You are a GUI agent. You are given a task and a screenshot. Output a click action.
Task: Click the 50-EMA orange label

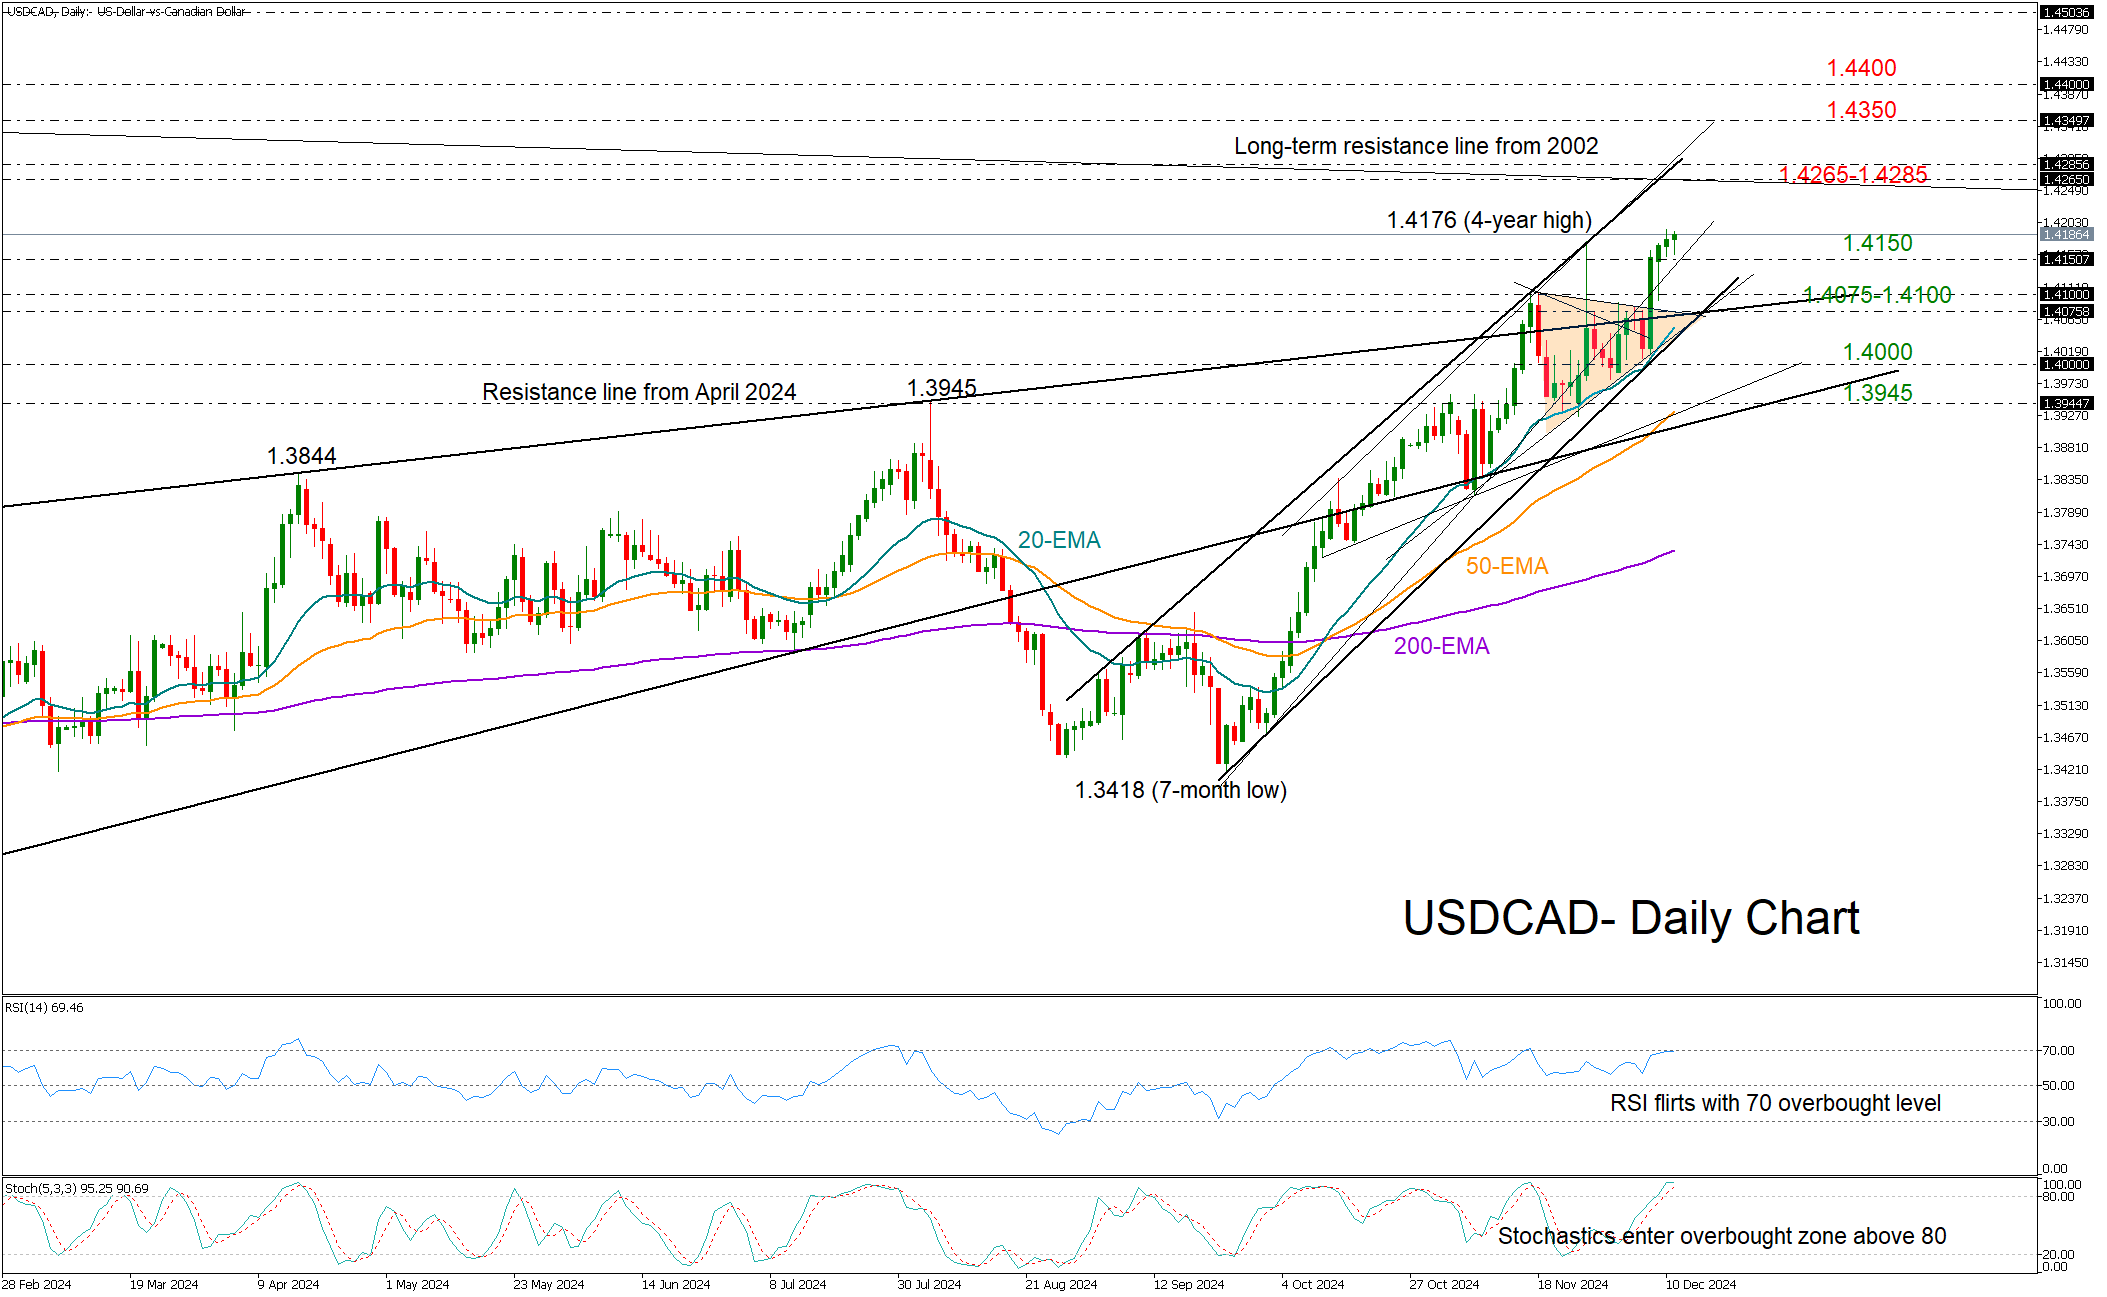(1506, 566)
